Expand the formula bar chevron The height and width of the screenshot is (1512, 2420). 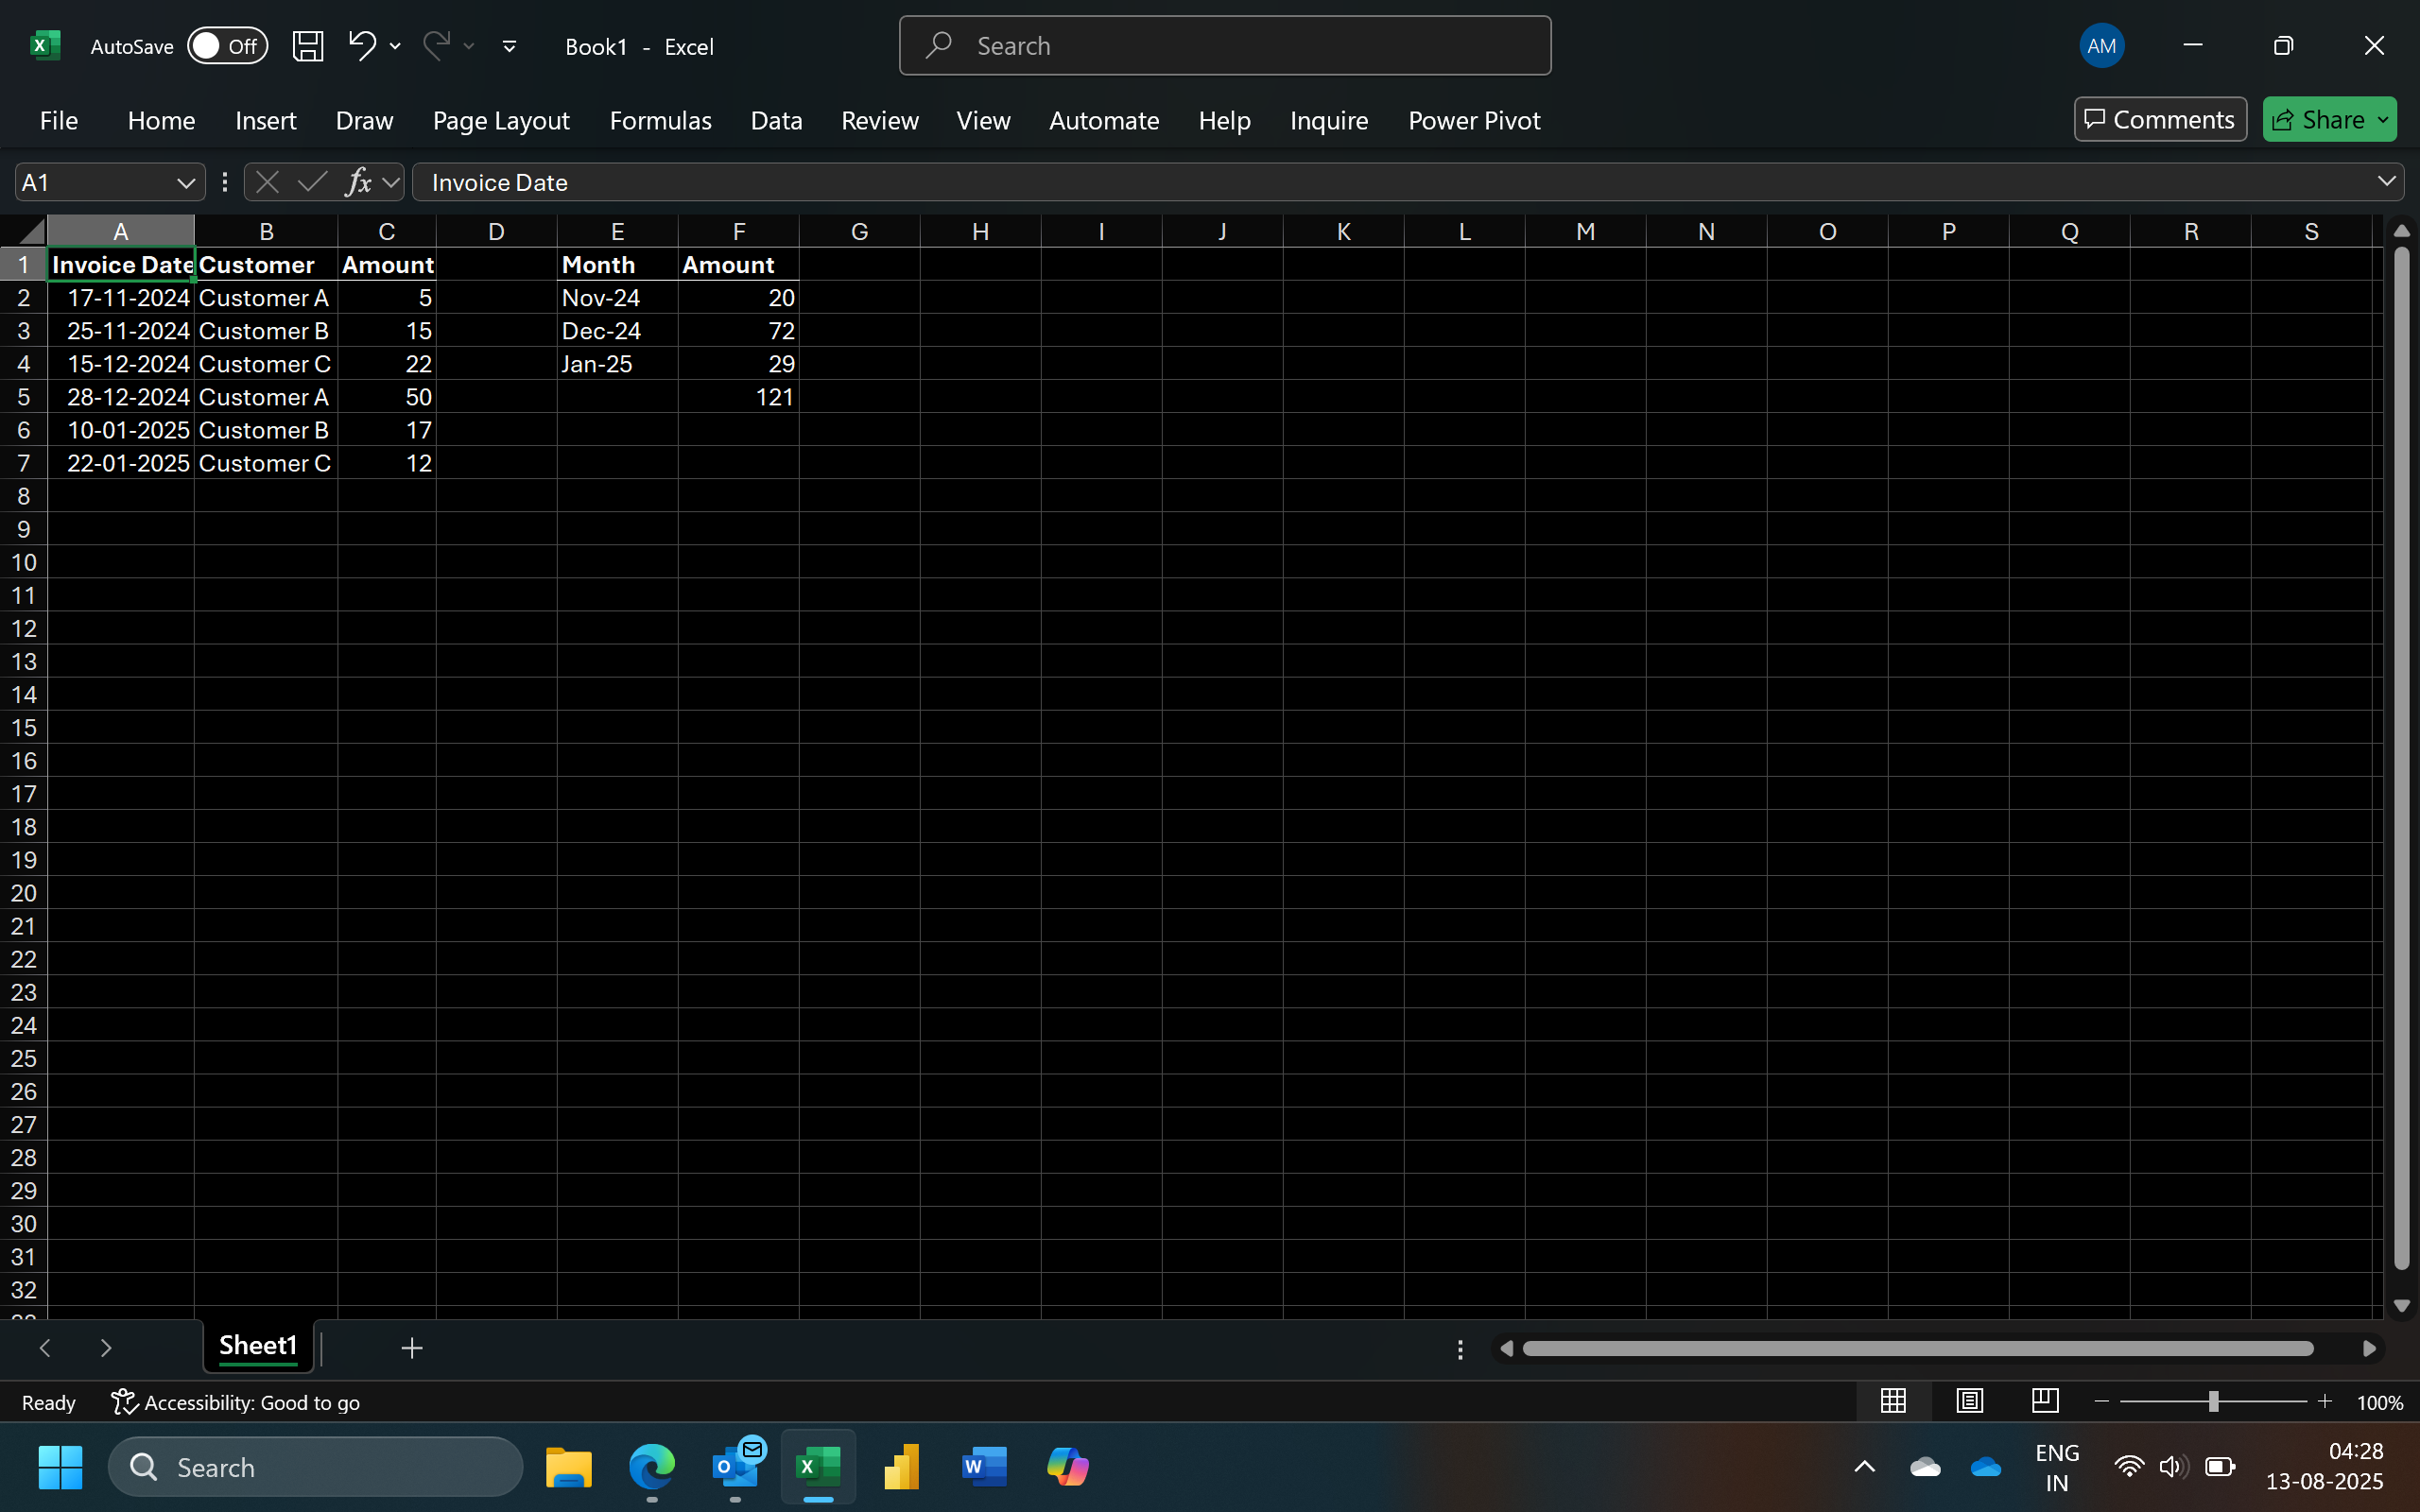coord(2386,182)
